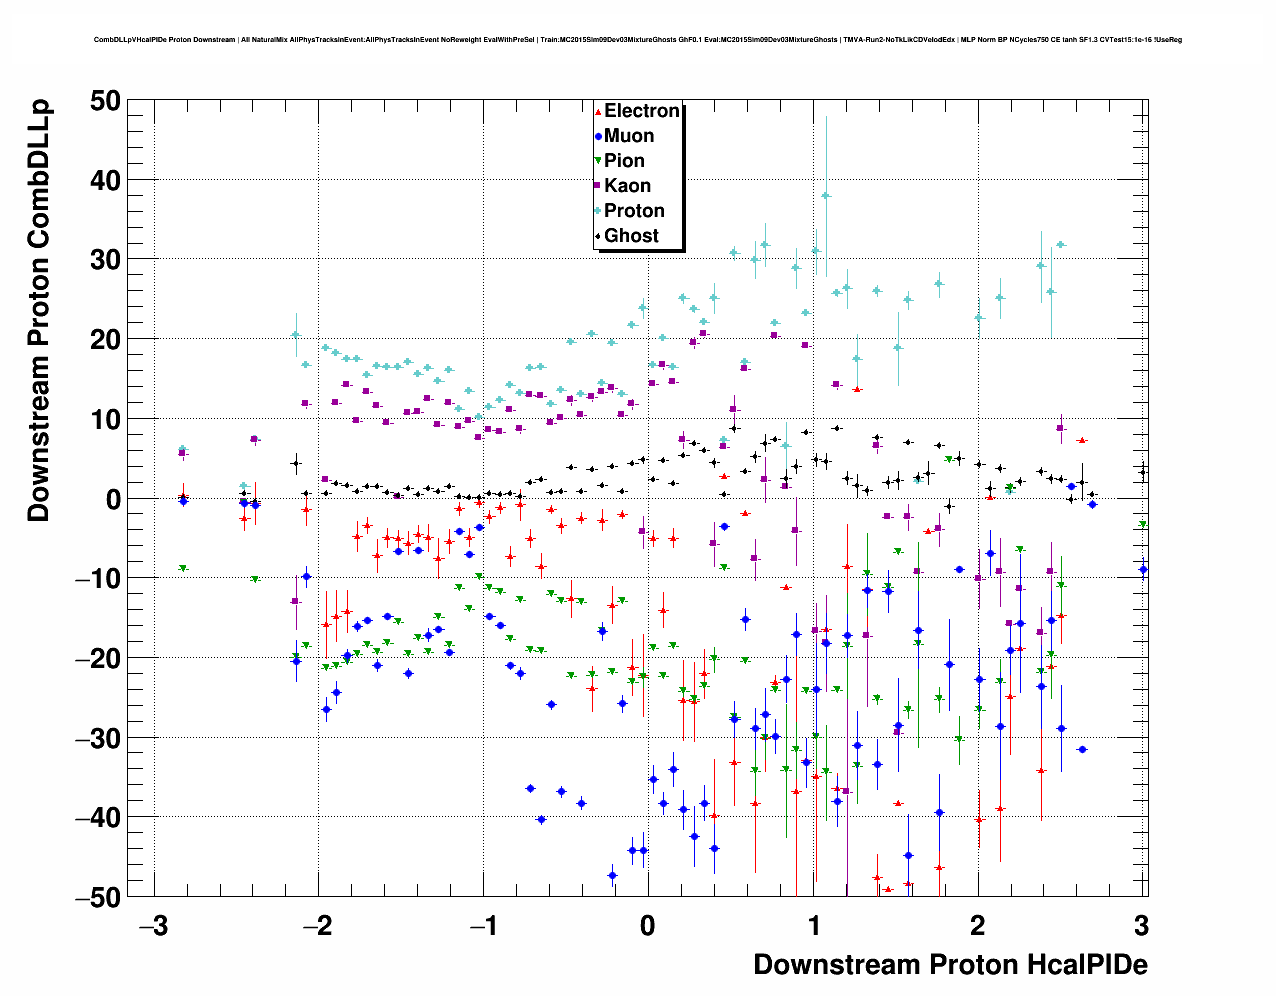Click the y-axis tick label 50
This screenshot has width=1276, height=996.
104,101
